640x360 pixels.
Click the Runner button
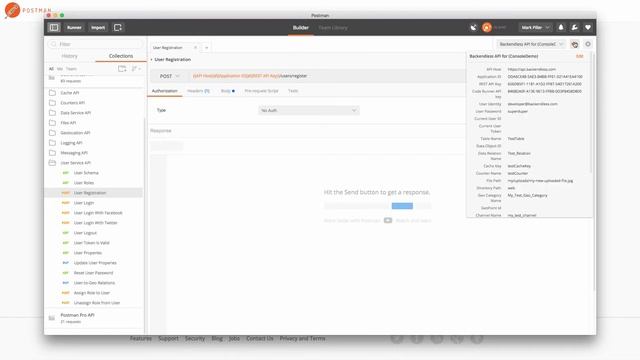[x=74, y=27]
